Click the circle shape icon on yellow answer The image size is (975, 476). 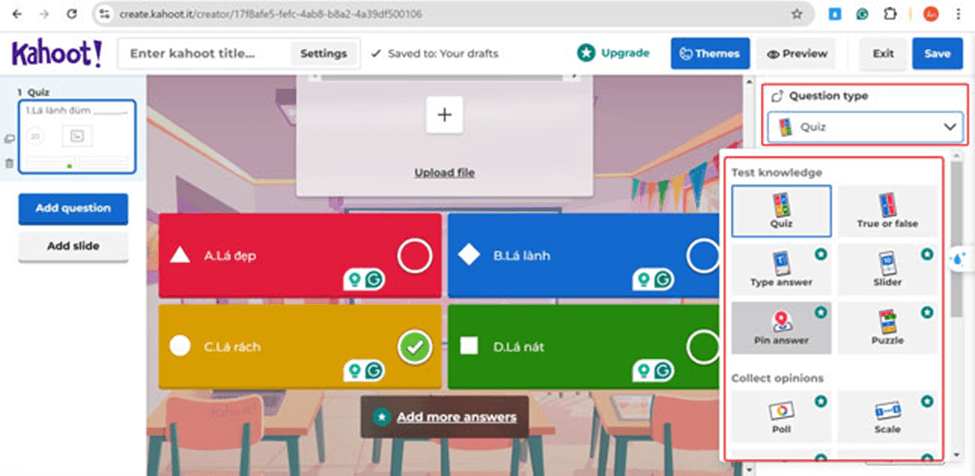tap(180, 346)
